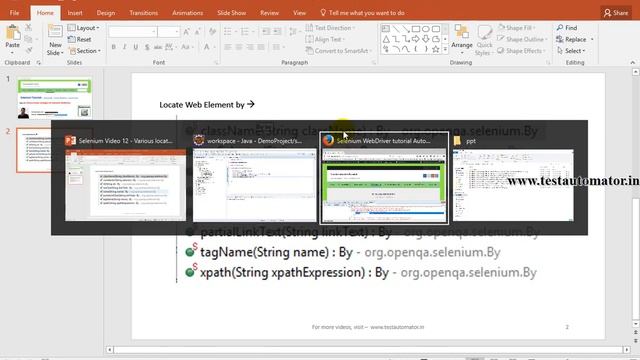Click the Arrange icon
The image size is (640, 360).
(x=462, y=32)
